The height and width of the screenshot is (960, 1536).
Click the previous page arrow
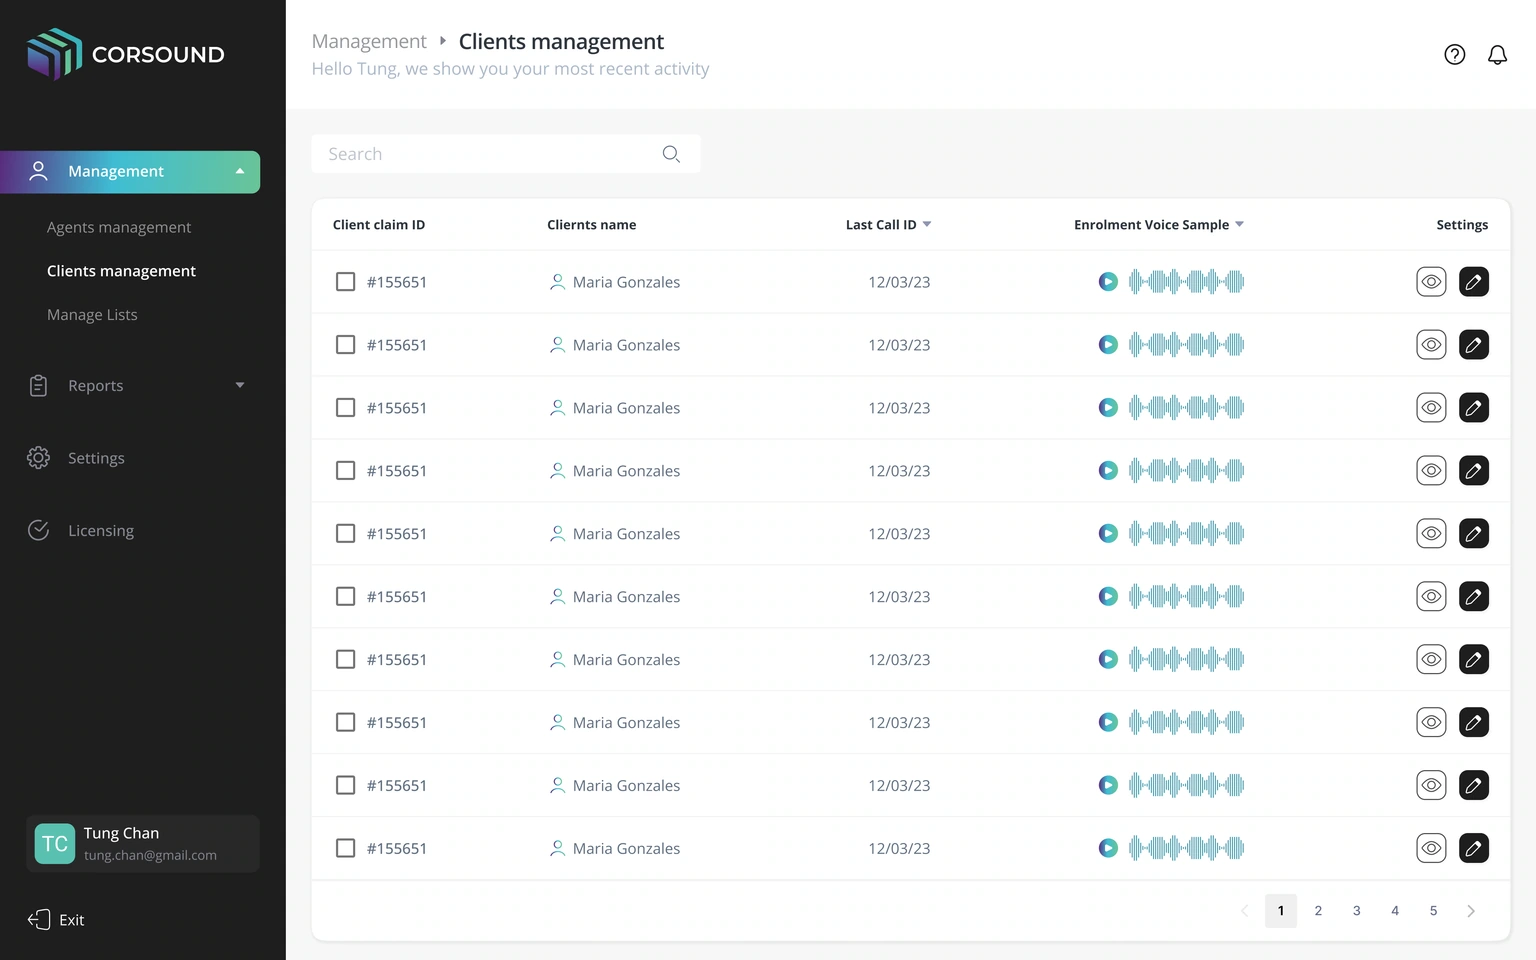click(x=1244, y=911)
